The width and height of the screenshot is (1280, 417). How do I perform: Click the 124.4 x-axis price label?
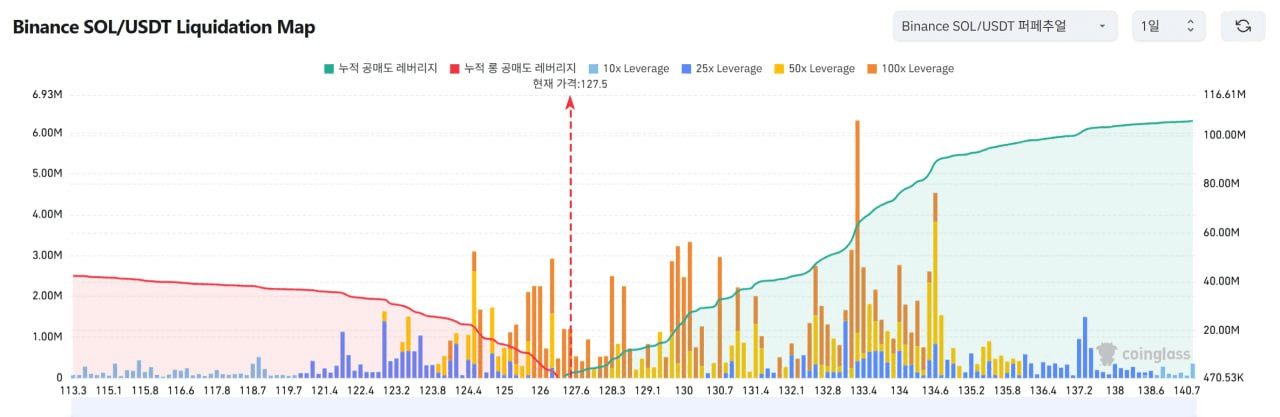468,391
